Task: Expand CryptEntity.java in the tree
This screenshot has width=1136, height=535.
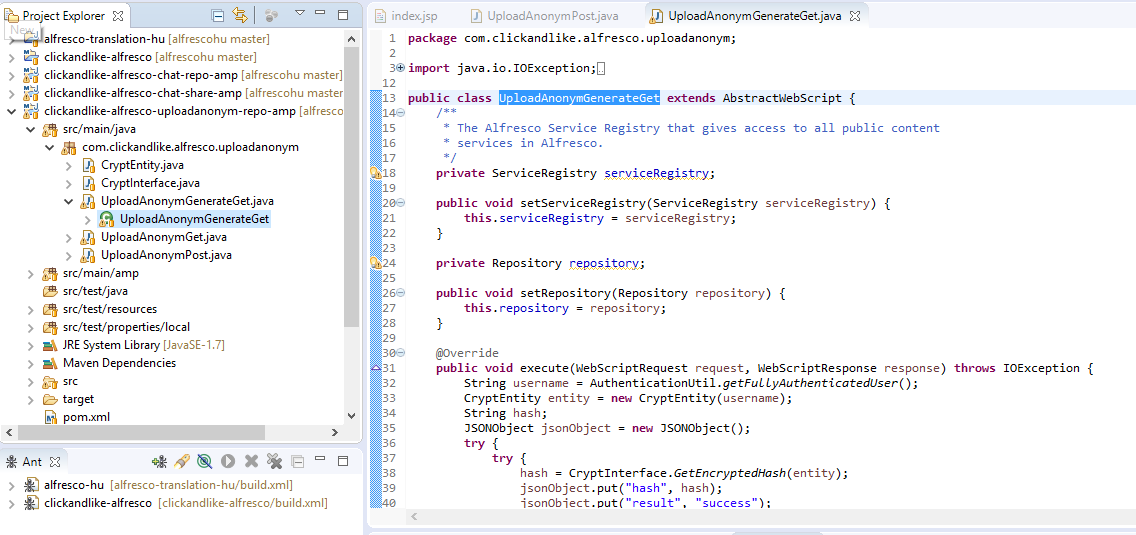Action: (x=69, y=165)
